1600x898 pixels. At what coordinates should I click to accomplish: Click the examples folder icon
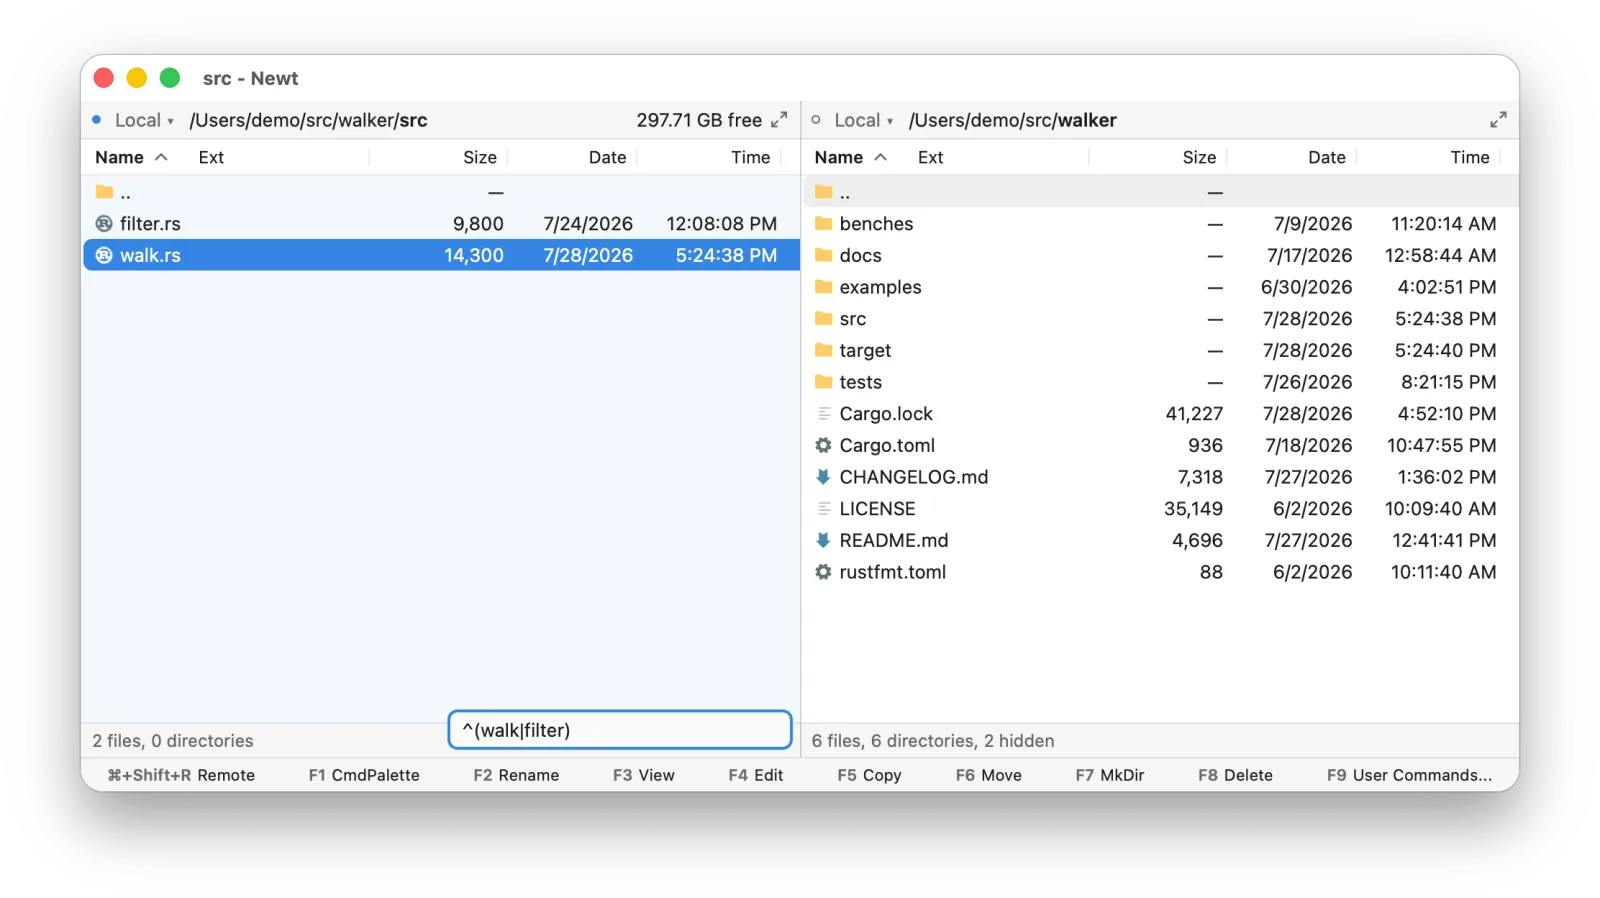pos(823,287)
